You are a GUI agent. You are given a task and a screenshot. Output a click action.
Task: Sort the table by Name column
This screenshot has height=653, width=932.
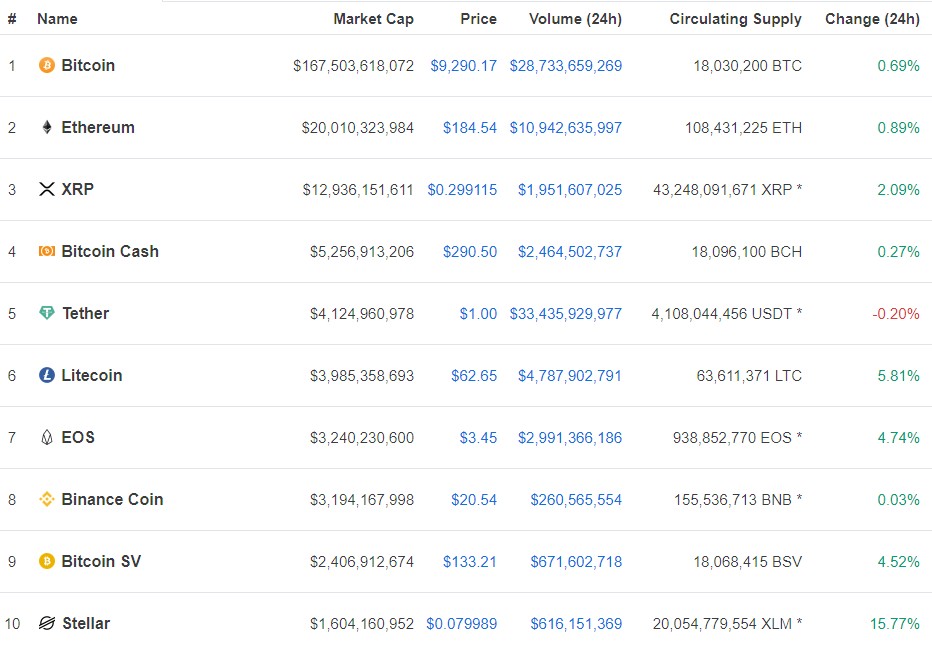click(x=57, y=19)
